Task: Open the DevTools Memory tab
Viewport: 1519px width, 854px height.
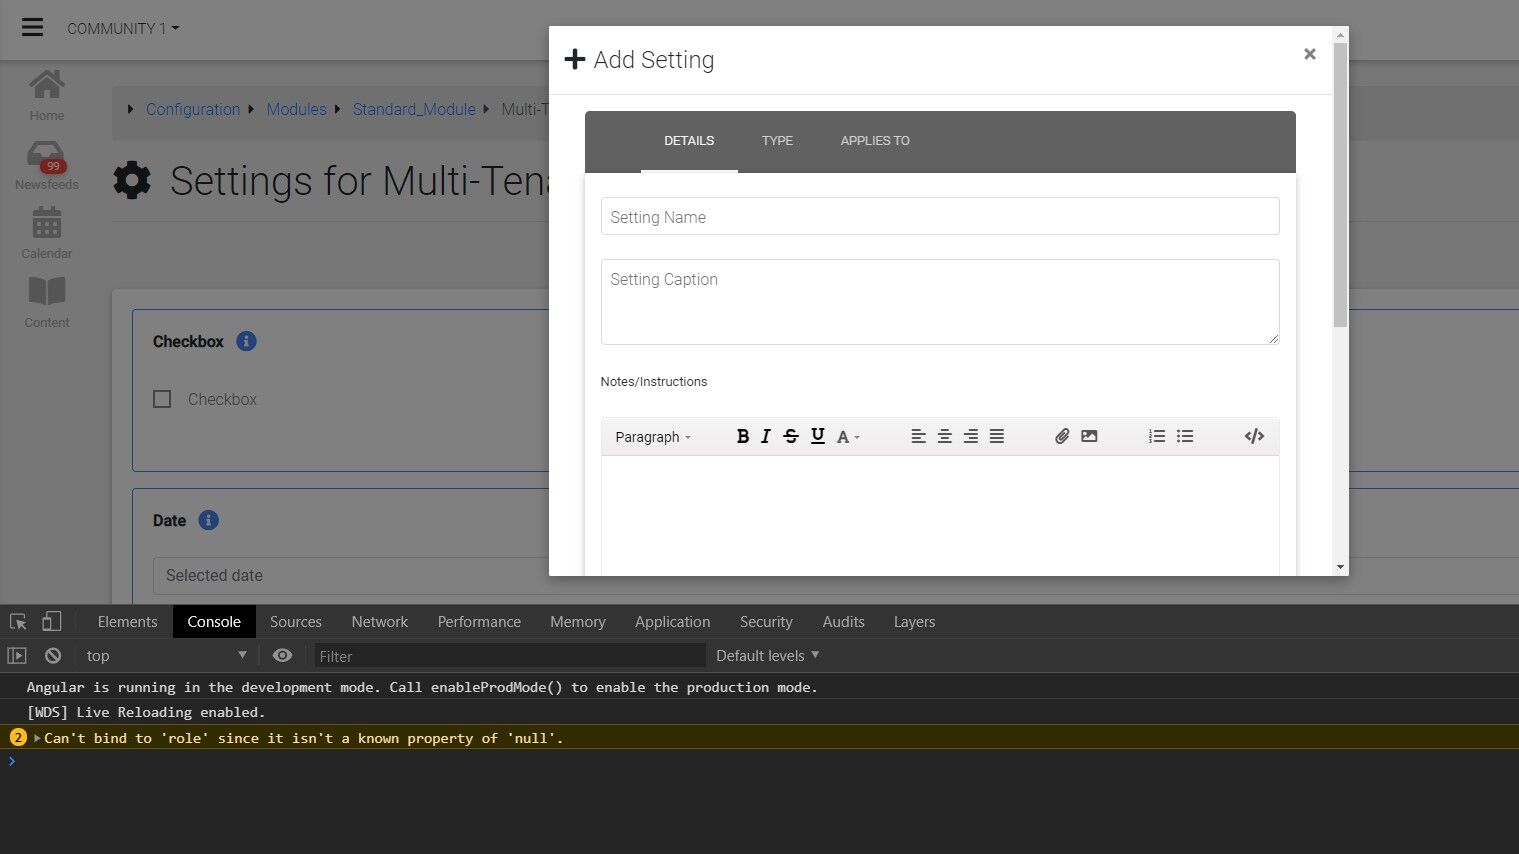Action: [x=578, y=622]
